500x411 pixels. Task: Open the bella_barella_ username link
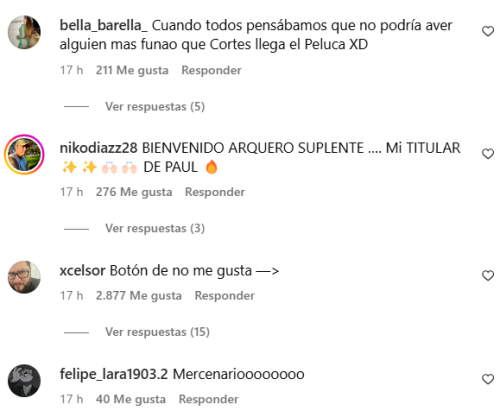point(103,26)
